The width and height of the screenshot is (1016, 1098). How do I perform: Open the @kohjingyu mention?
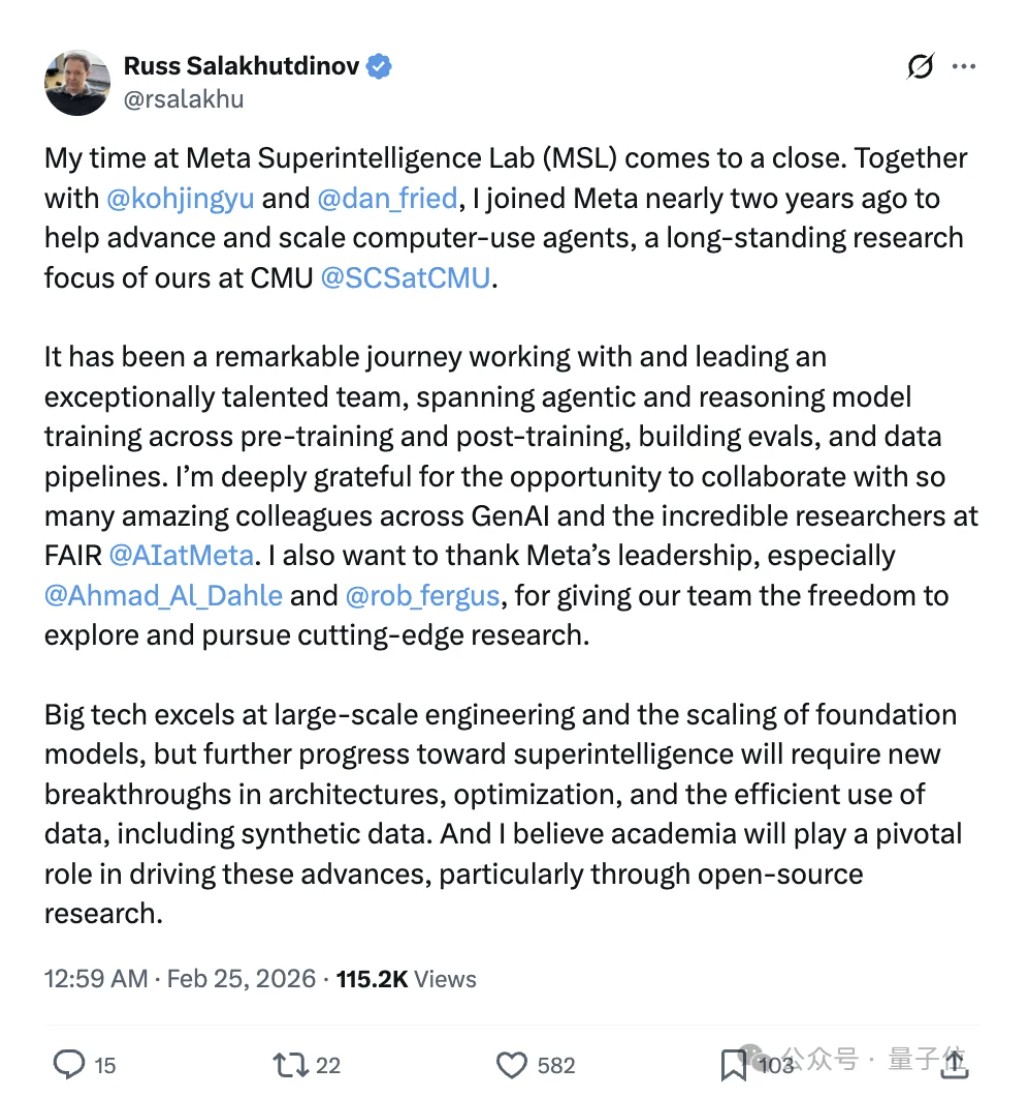tap(179, 197)
